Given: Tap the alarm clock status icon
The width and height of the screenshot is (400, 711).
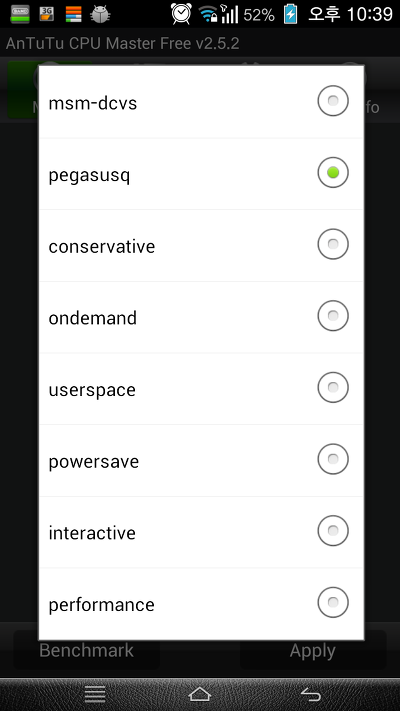Looking at the screenshot, I should (x=181, y=14).
